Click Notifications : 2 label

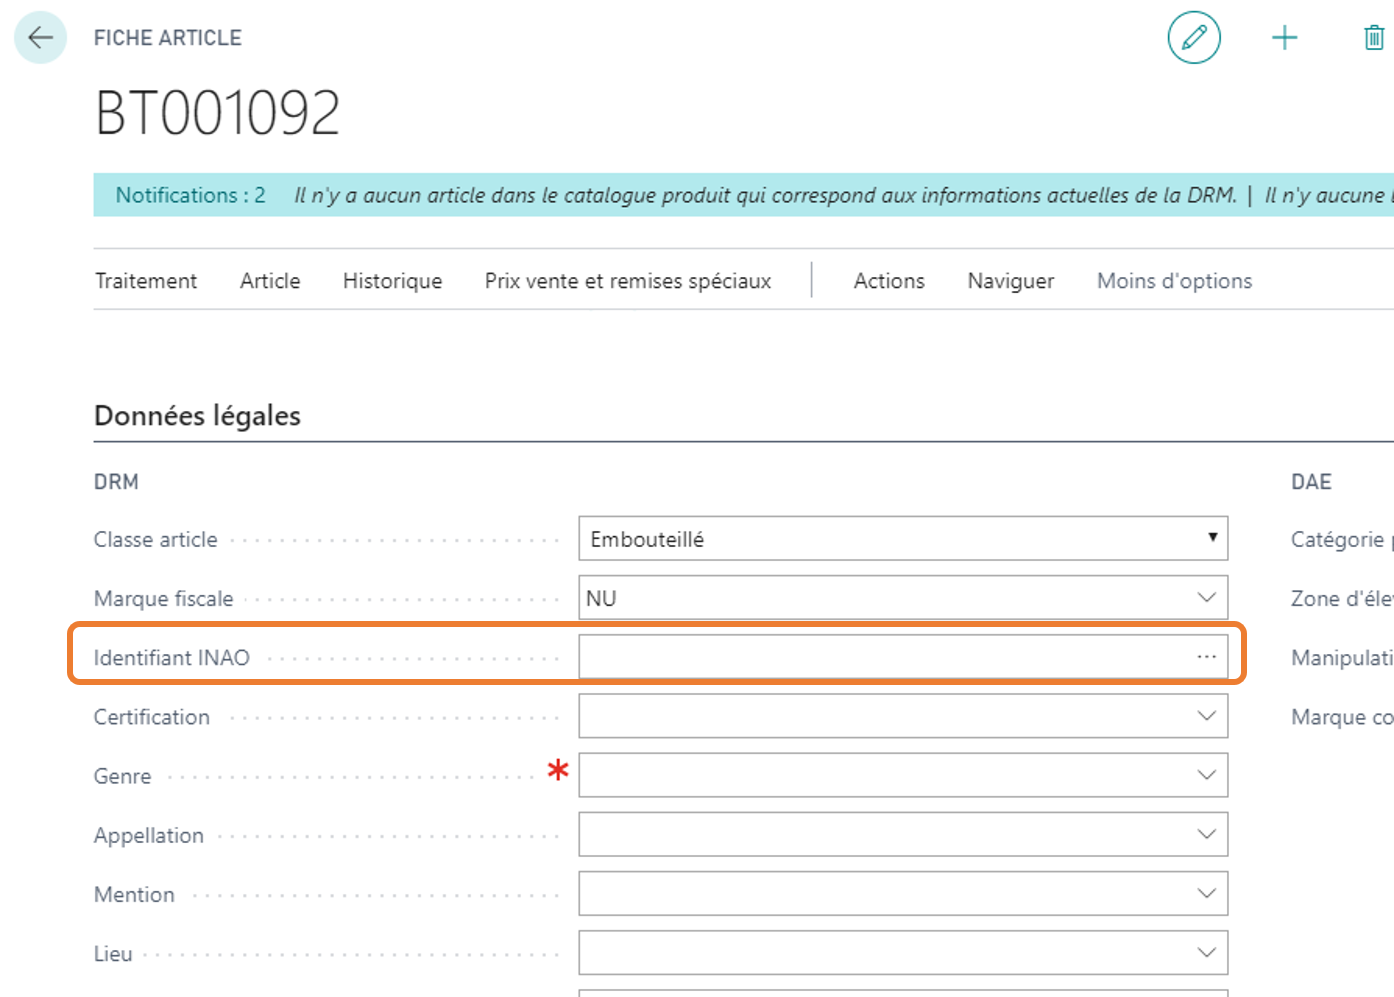point(190,195)
